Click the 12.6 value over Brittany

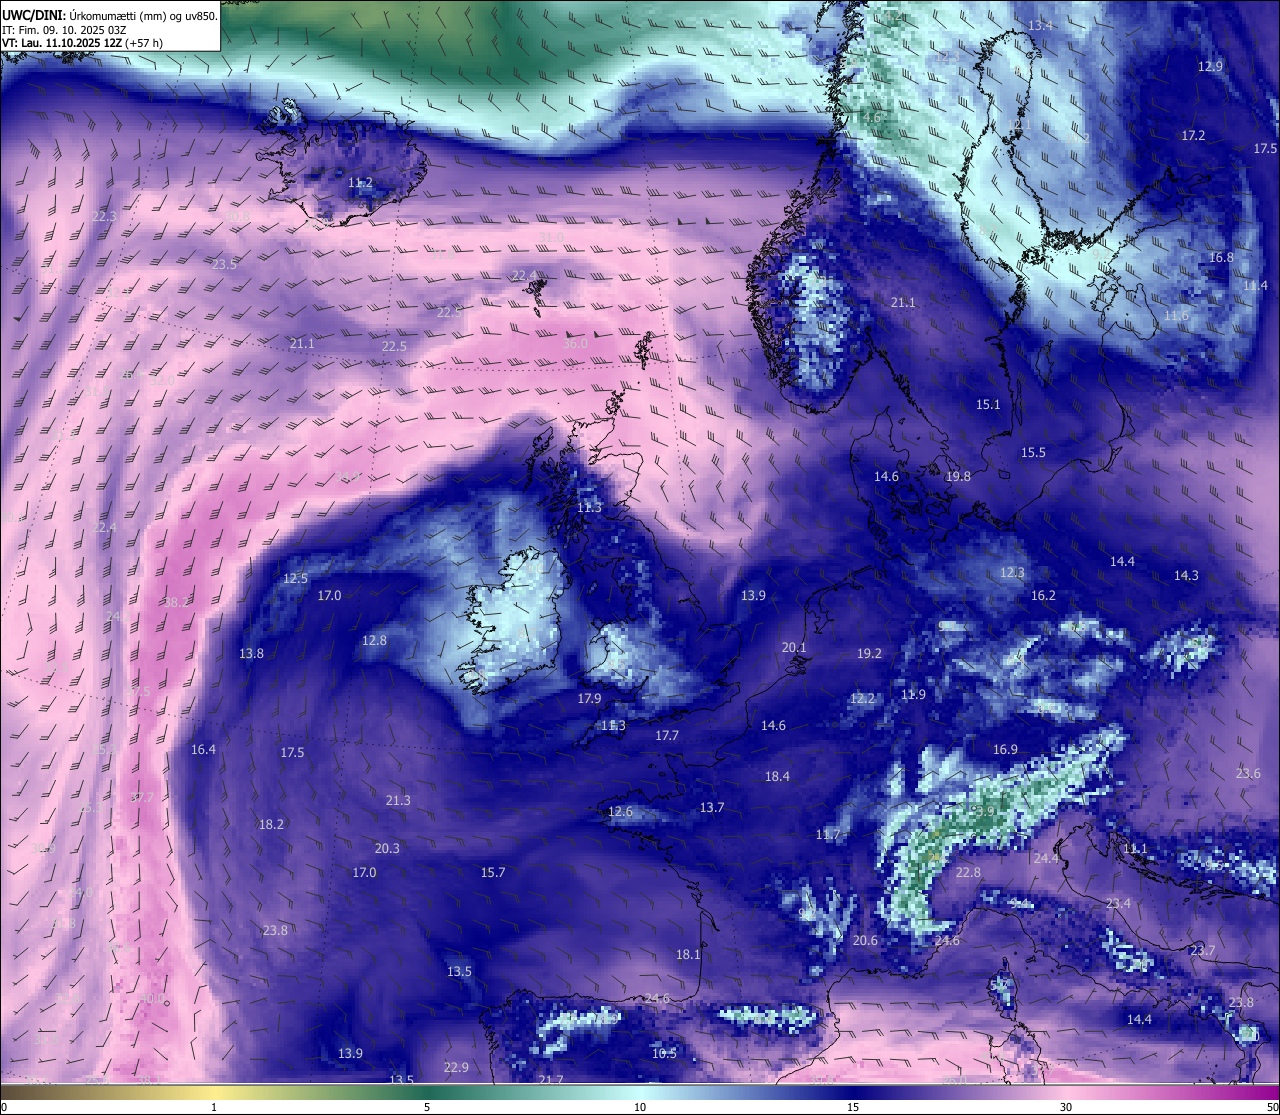pos(620,811)
